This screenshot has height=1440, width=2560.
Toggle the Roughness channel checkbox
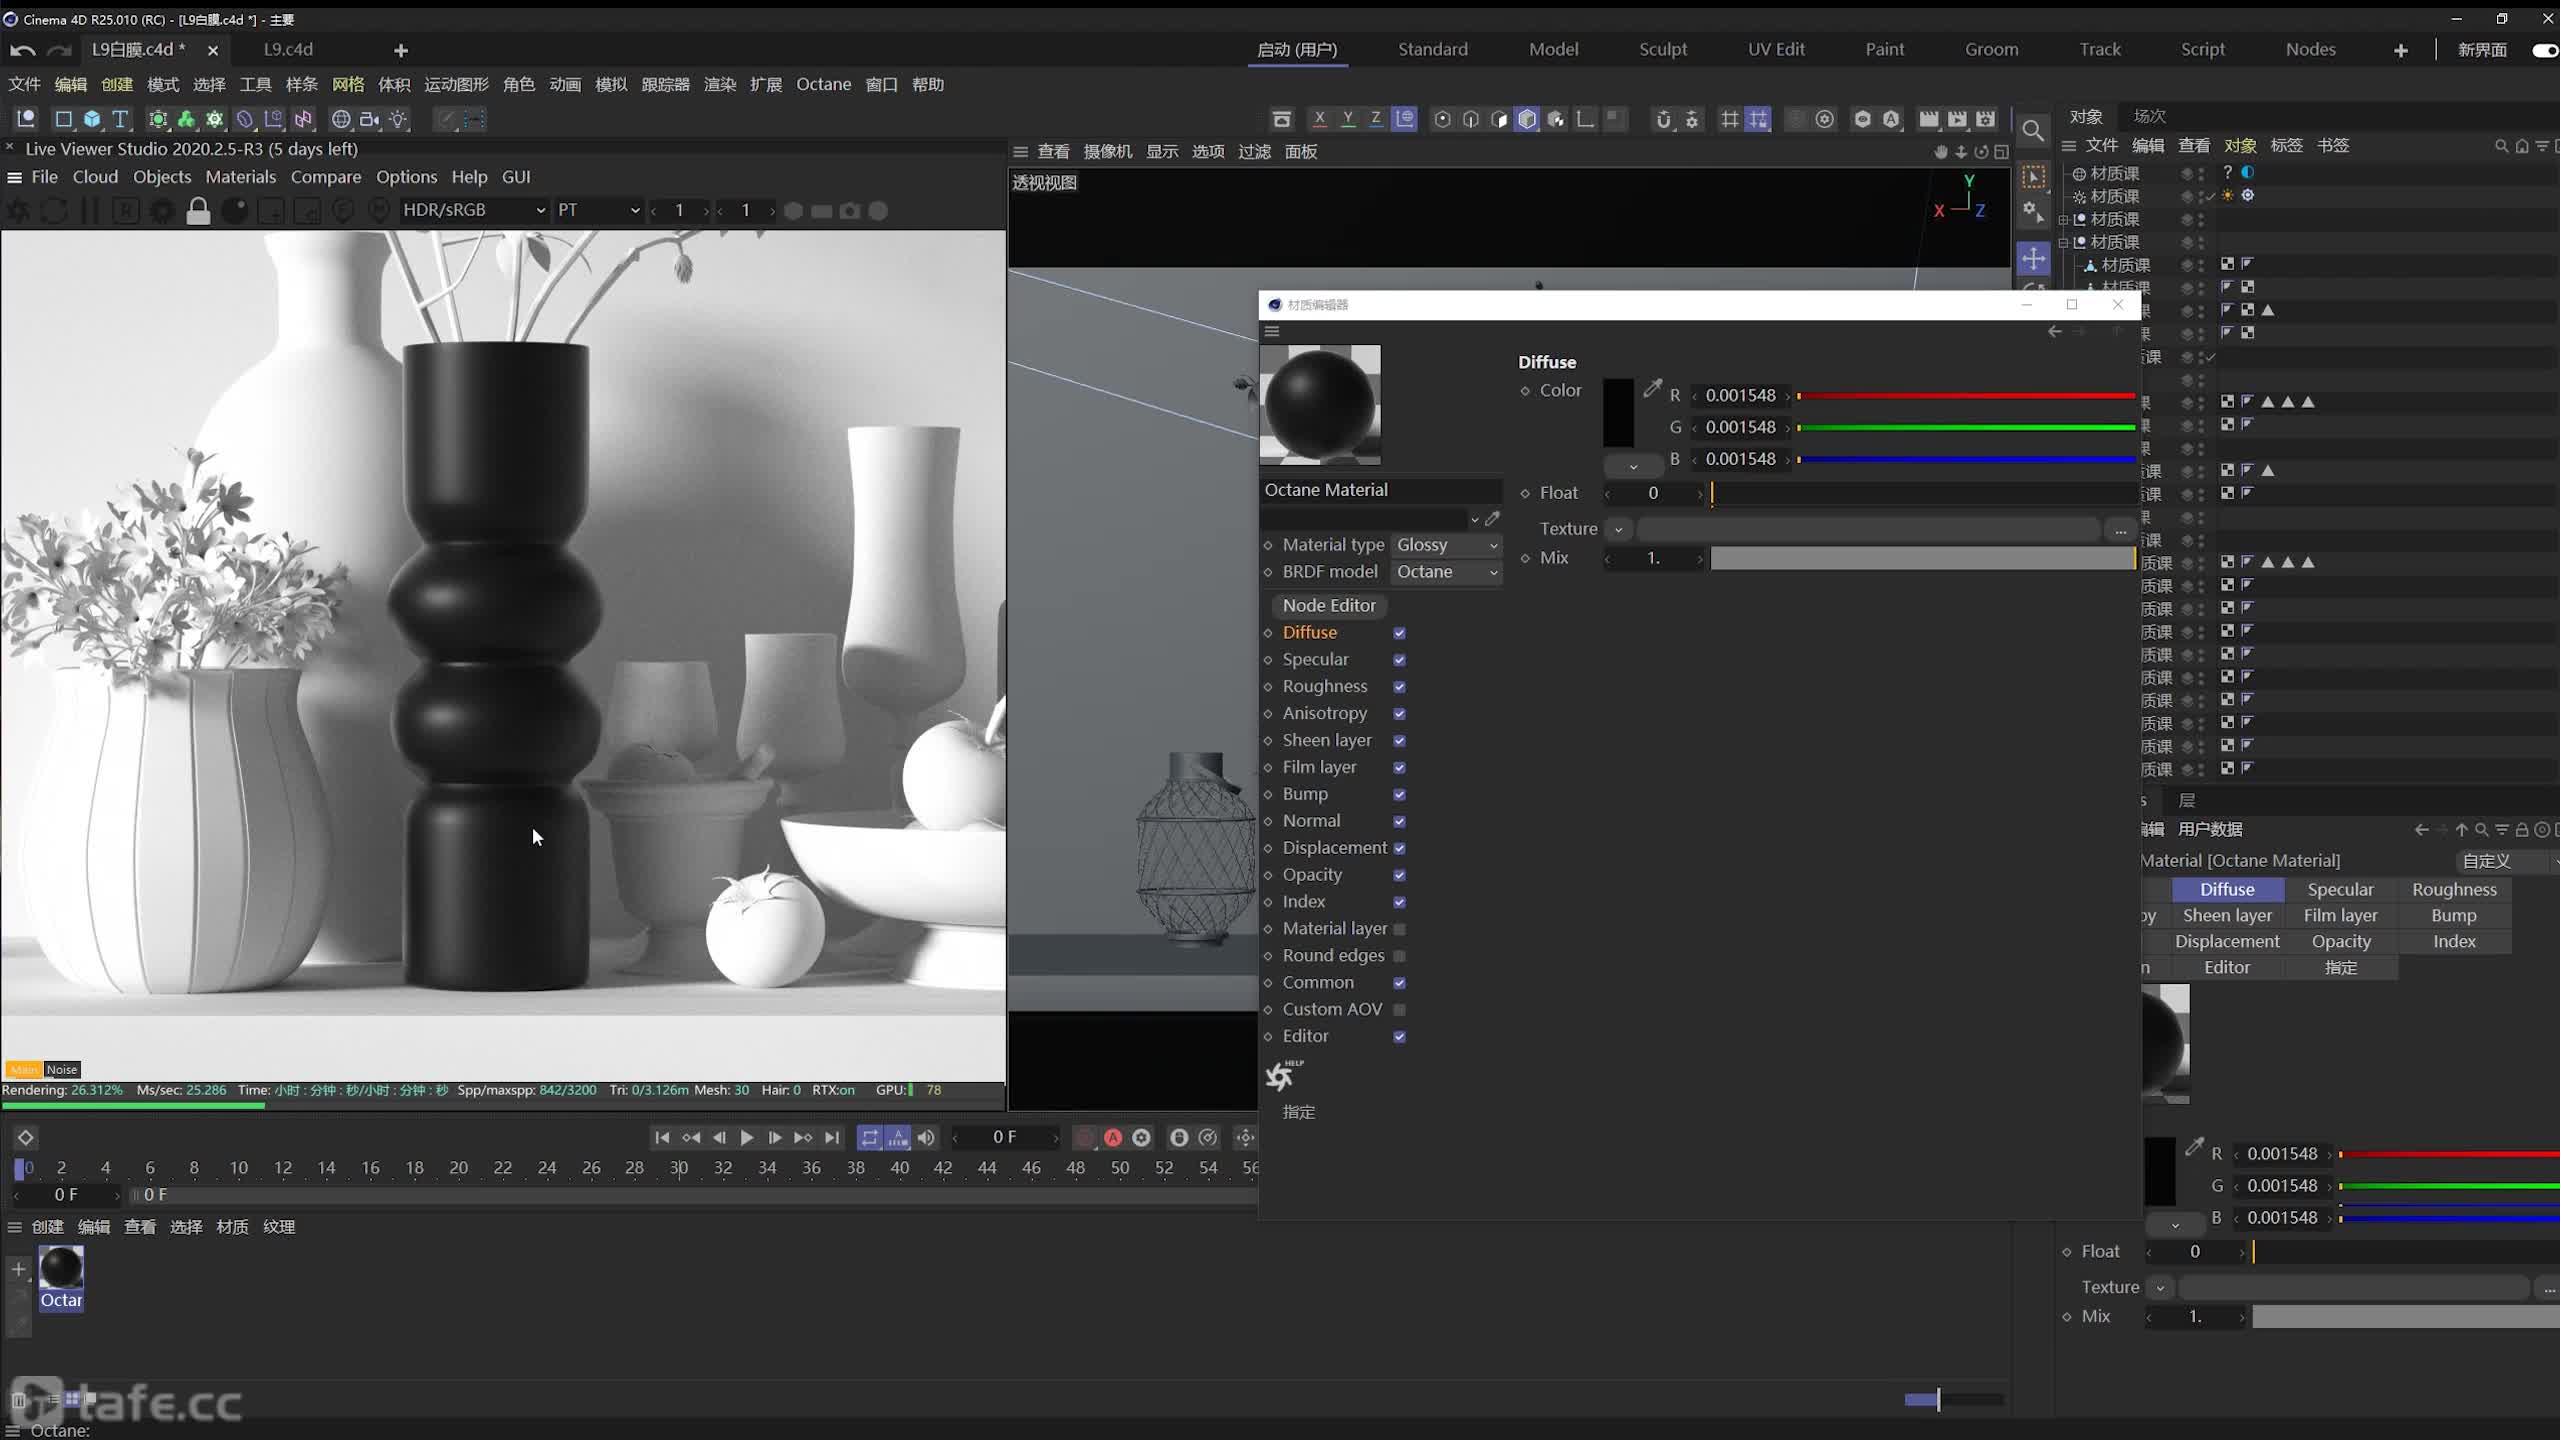tap(1399, 687)
